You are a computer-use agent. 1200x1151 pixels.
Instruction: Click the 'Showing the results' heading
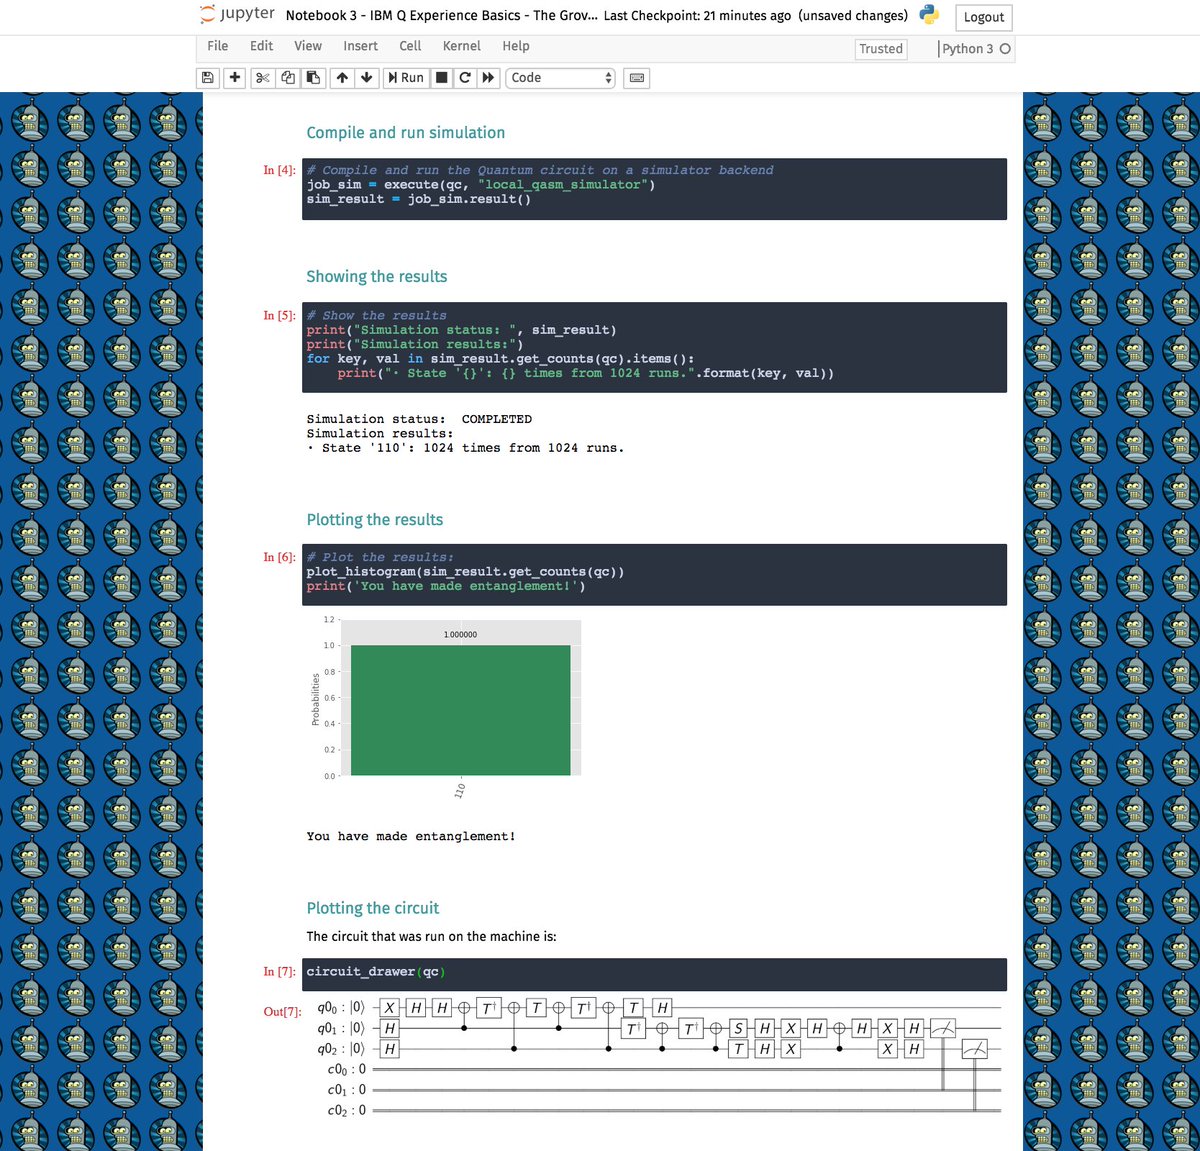coord(376,277)
